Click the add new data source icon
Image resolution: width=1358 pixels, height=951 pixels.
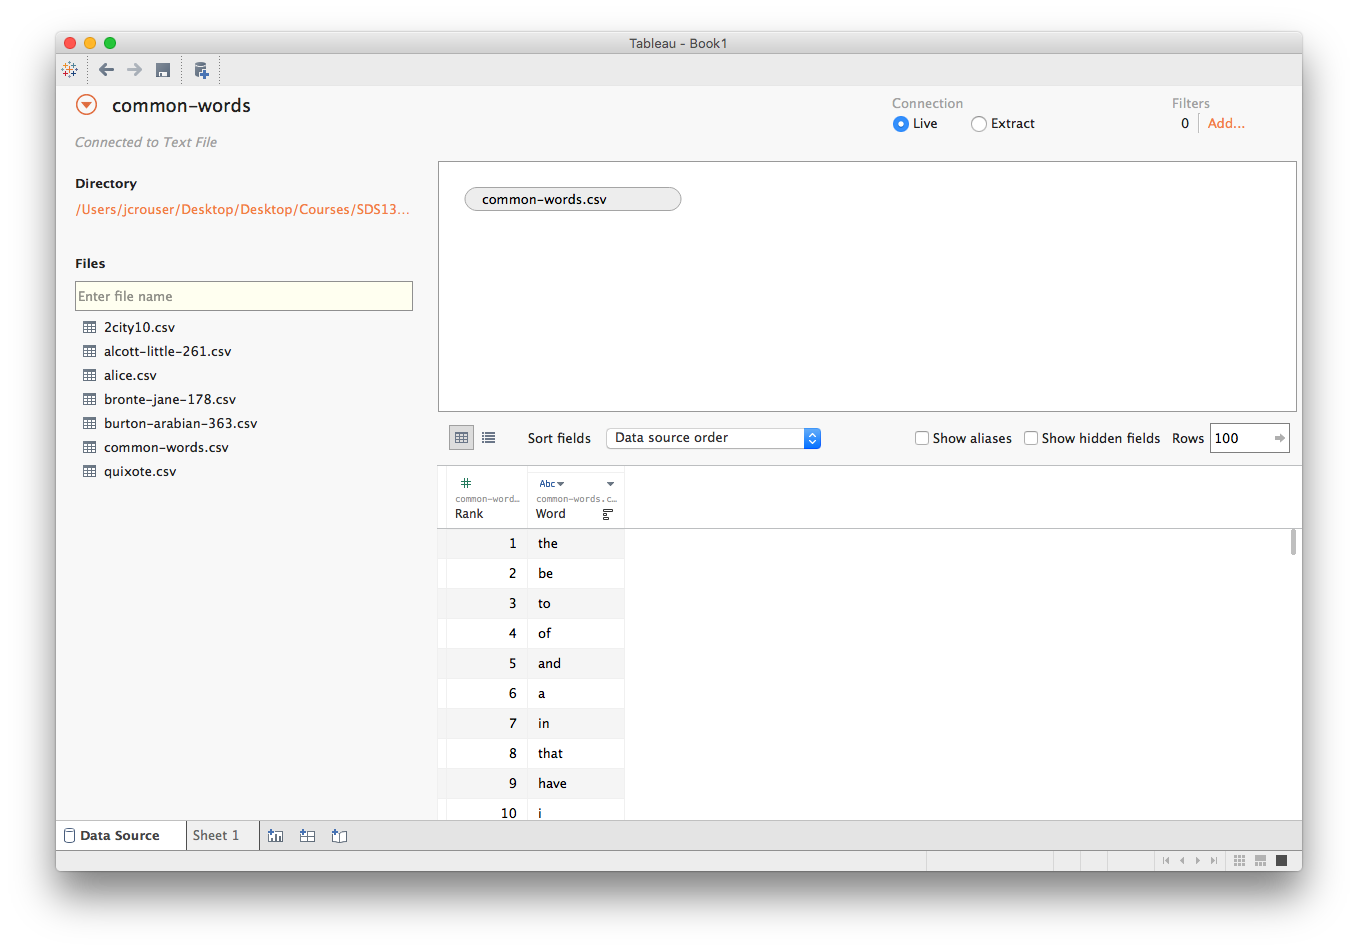tap(201, 70)
